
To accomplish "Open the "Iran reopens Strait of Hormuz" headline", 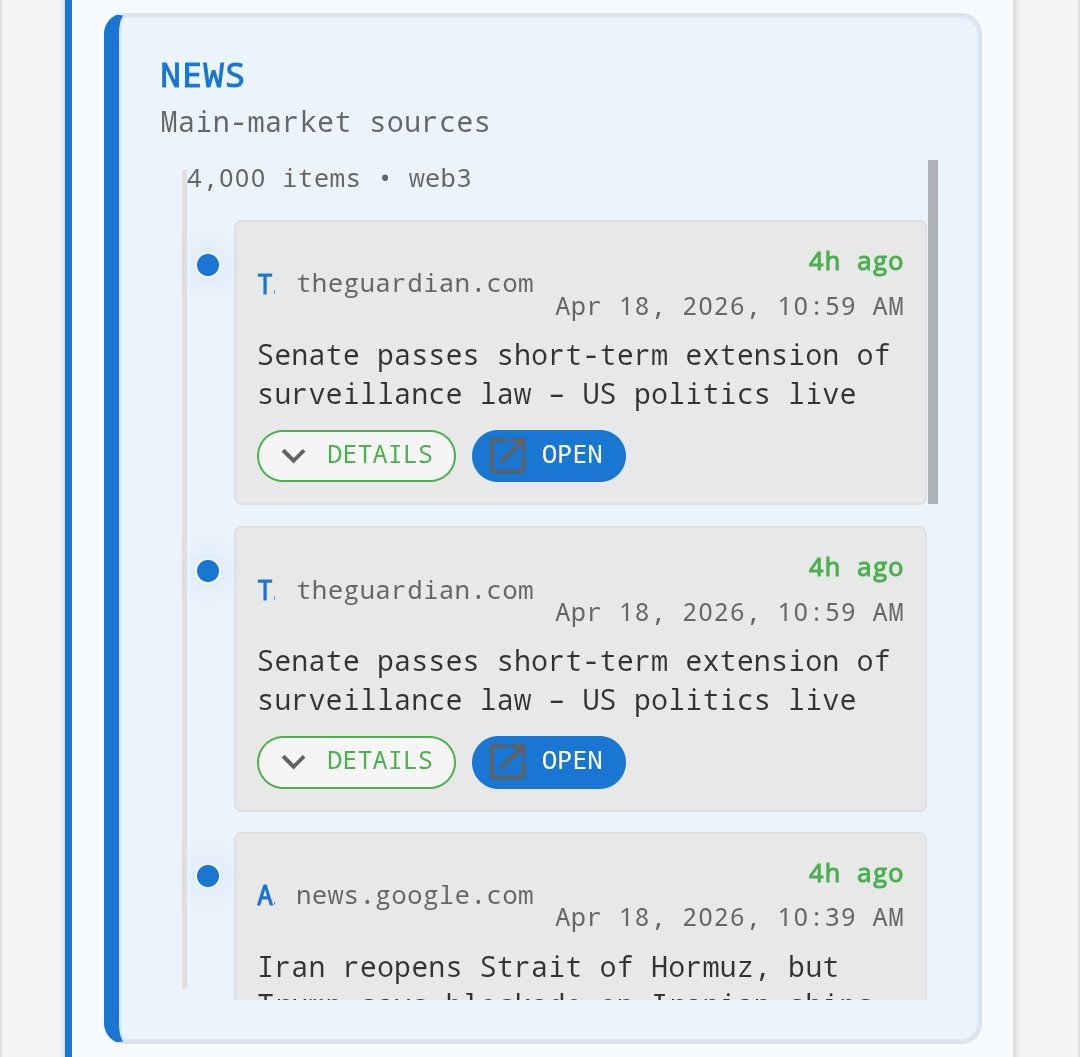I will (x=548, y=968).
